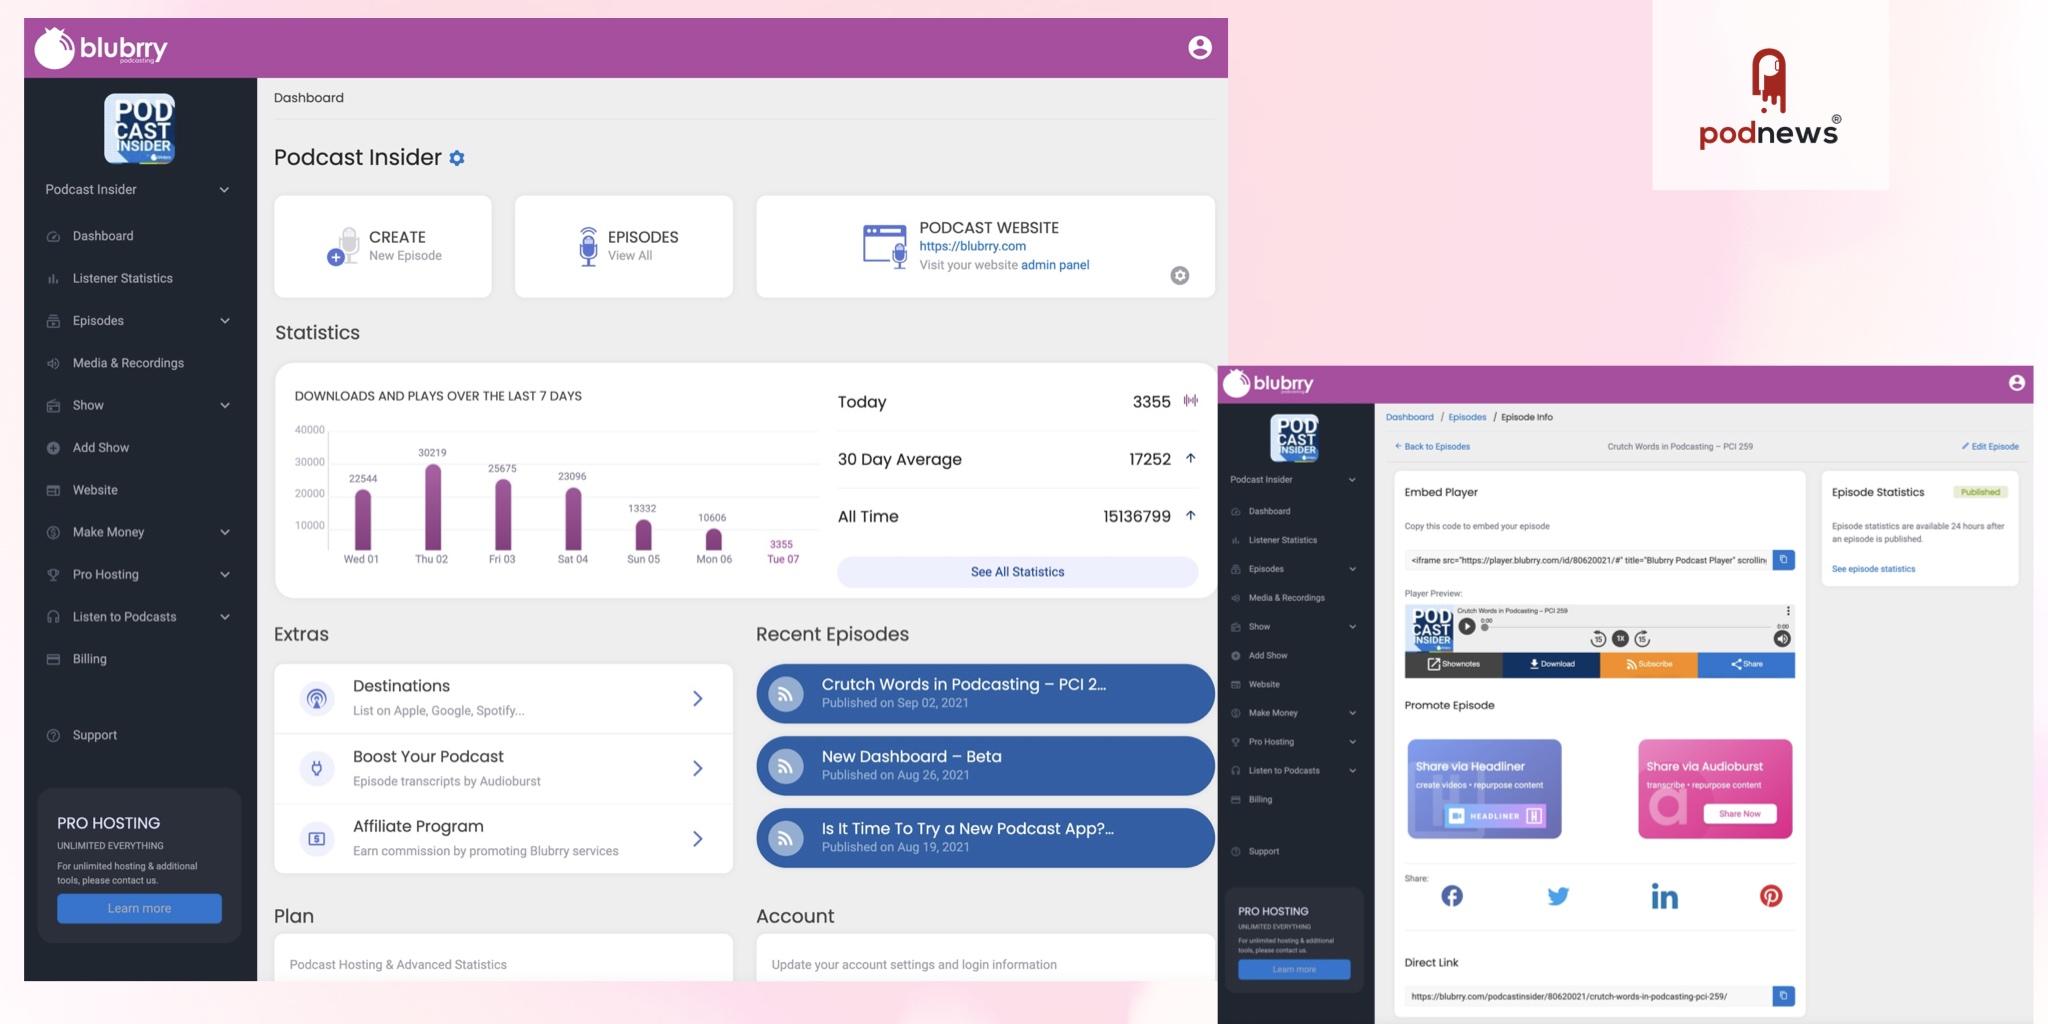Expand the Make Money section

click(x=224, y=532)
